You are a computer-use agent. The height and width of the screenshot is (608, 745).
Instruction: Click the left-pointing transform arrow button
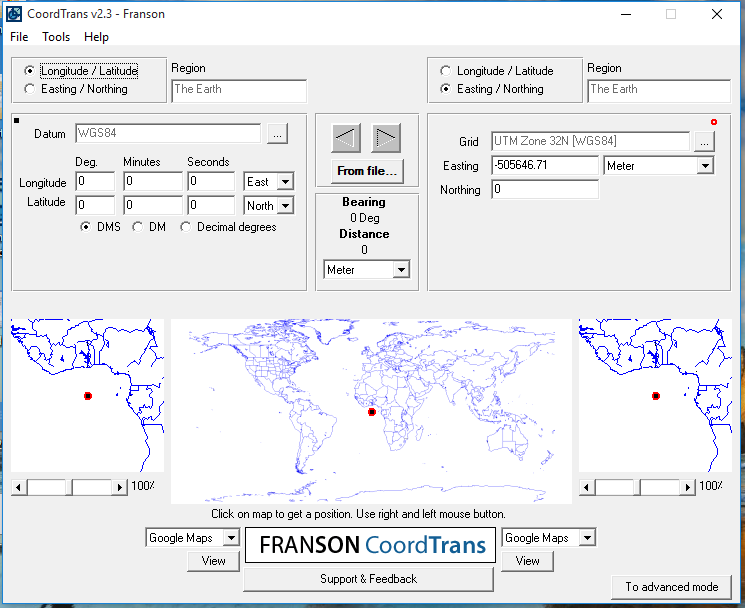(345, 138)
